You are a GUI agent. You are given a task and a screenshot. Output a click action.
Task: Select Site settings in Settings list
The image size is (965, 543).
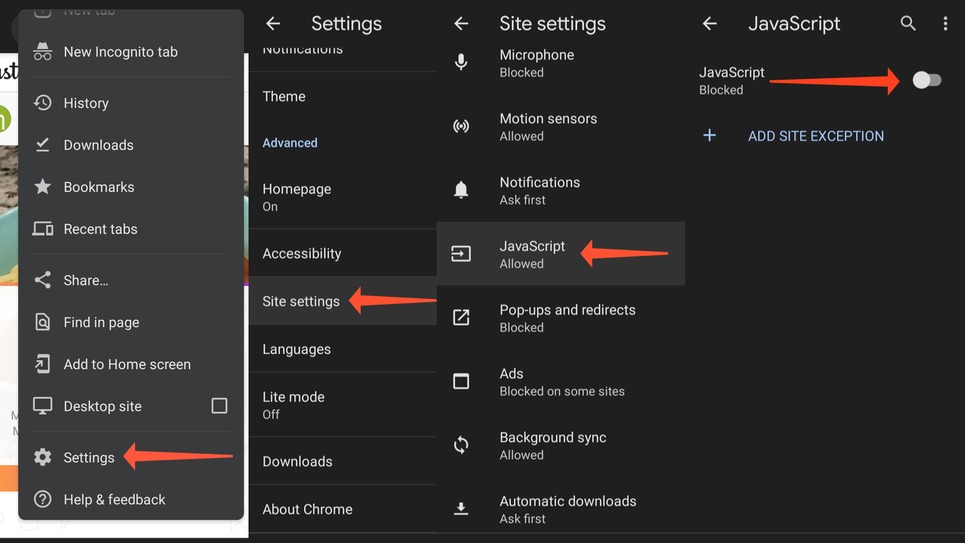301,301
